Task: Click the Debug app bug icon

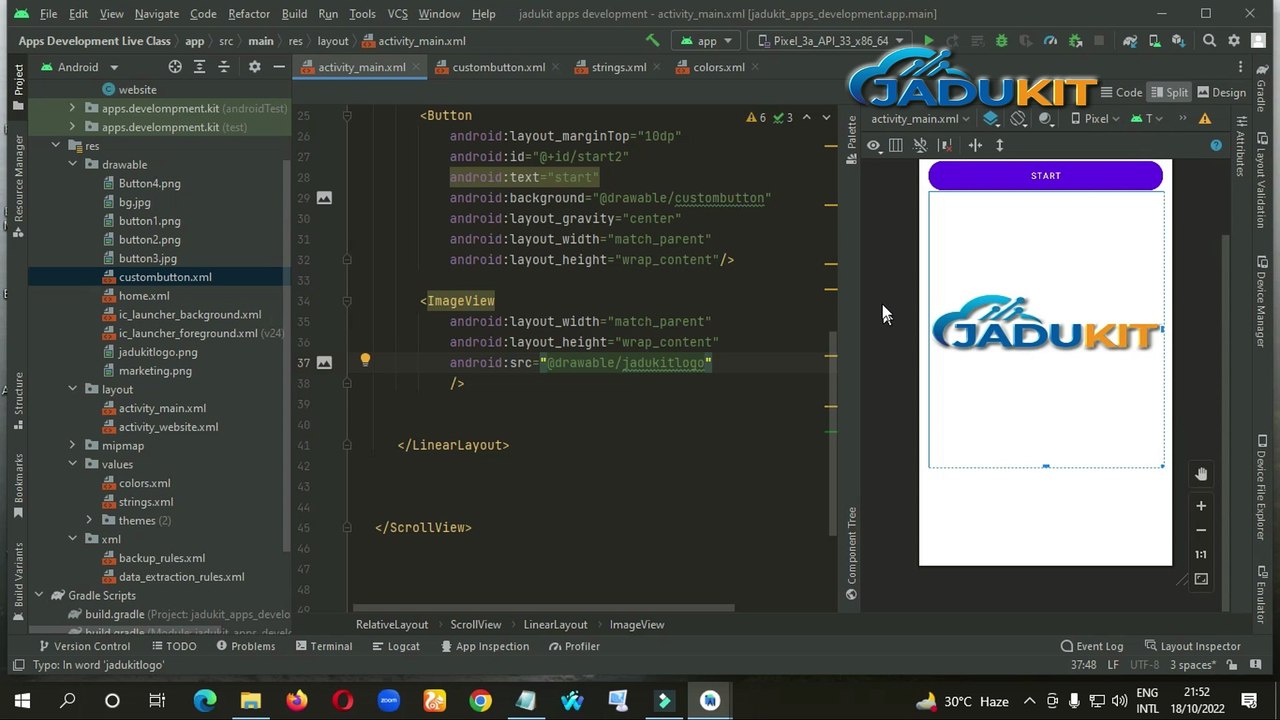Action: point(1002,41)
